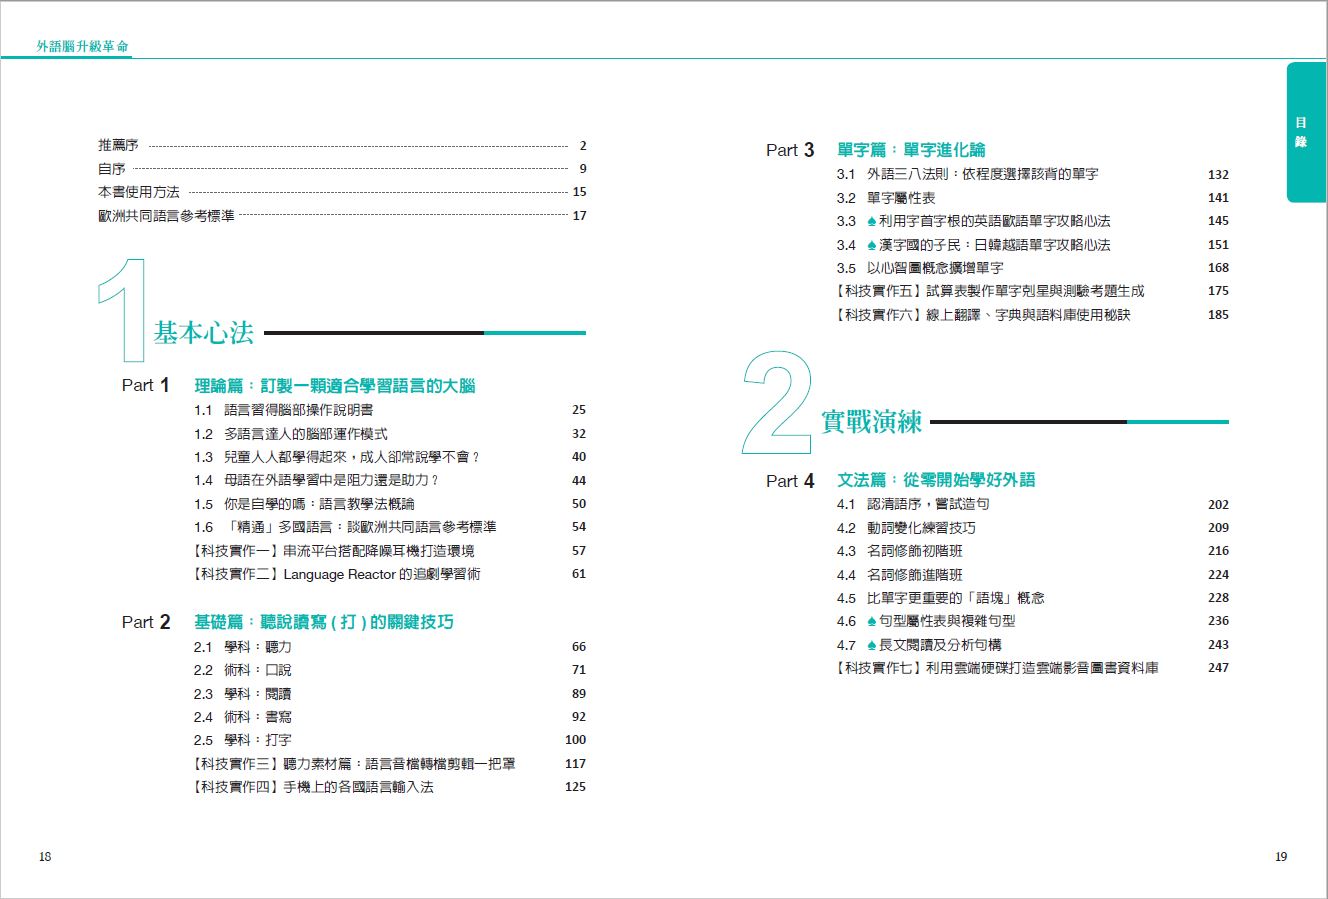Open the 目錄 side tab
This screenshot has width=1328, height=899.
(1303, 130)
